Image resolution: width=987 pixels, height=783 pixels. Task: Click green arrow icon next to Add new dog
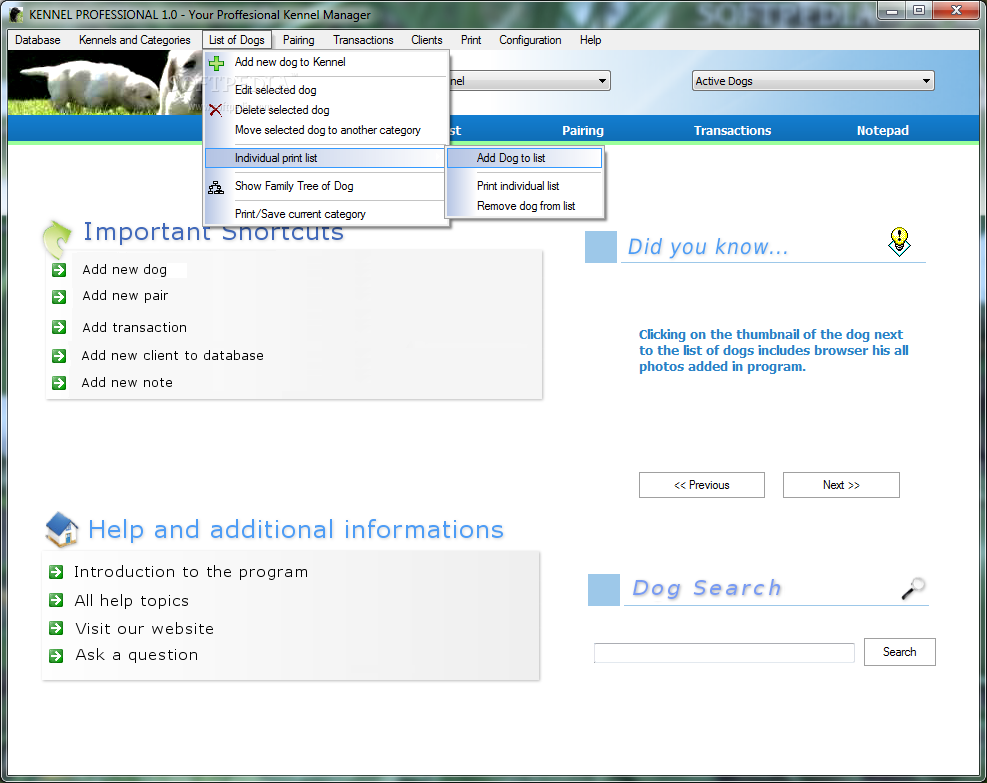[x=59, y=270]
